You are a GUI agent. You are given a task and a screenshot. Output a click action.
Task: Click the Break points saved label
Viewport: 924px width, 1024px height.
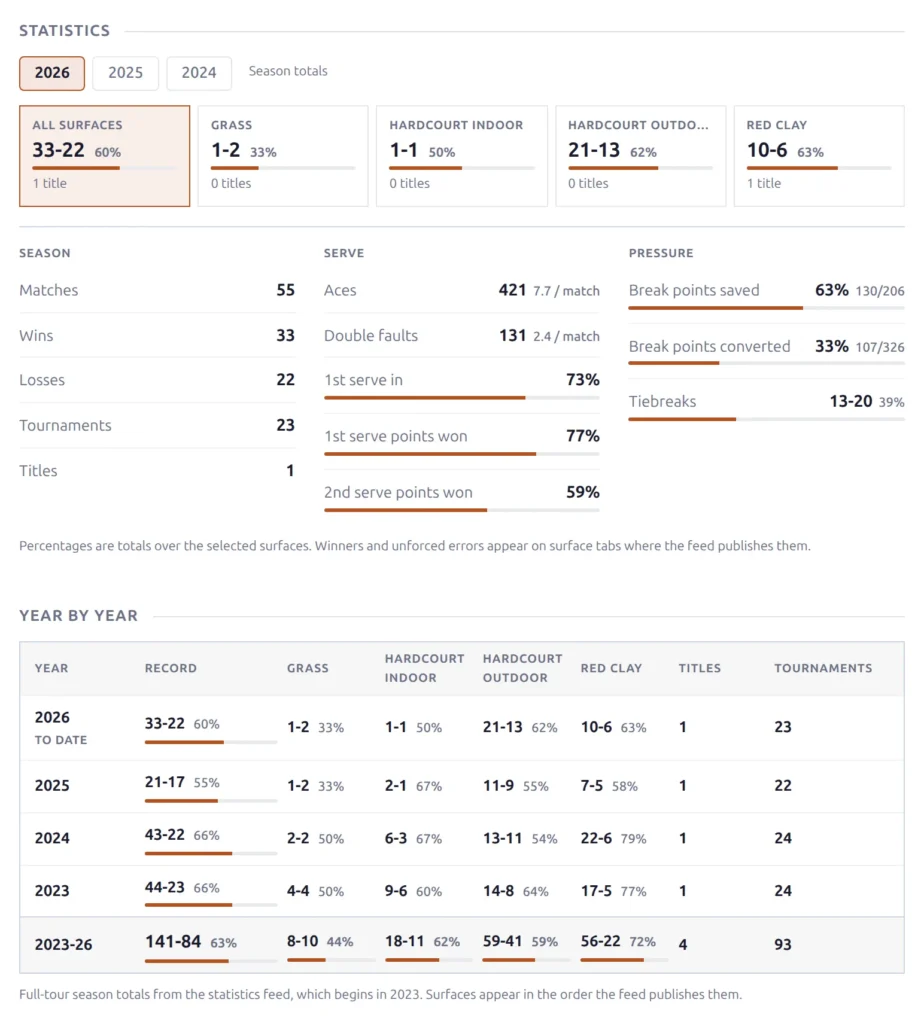pos(693,290)
